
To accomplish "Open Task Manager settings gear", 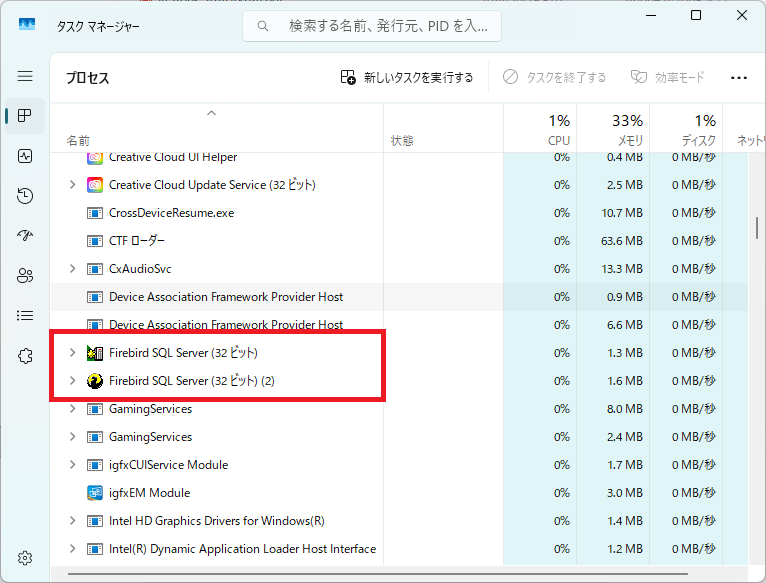I will click(25, 557).
